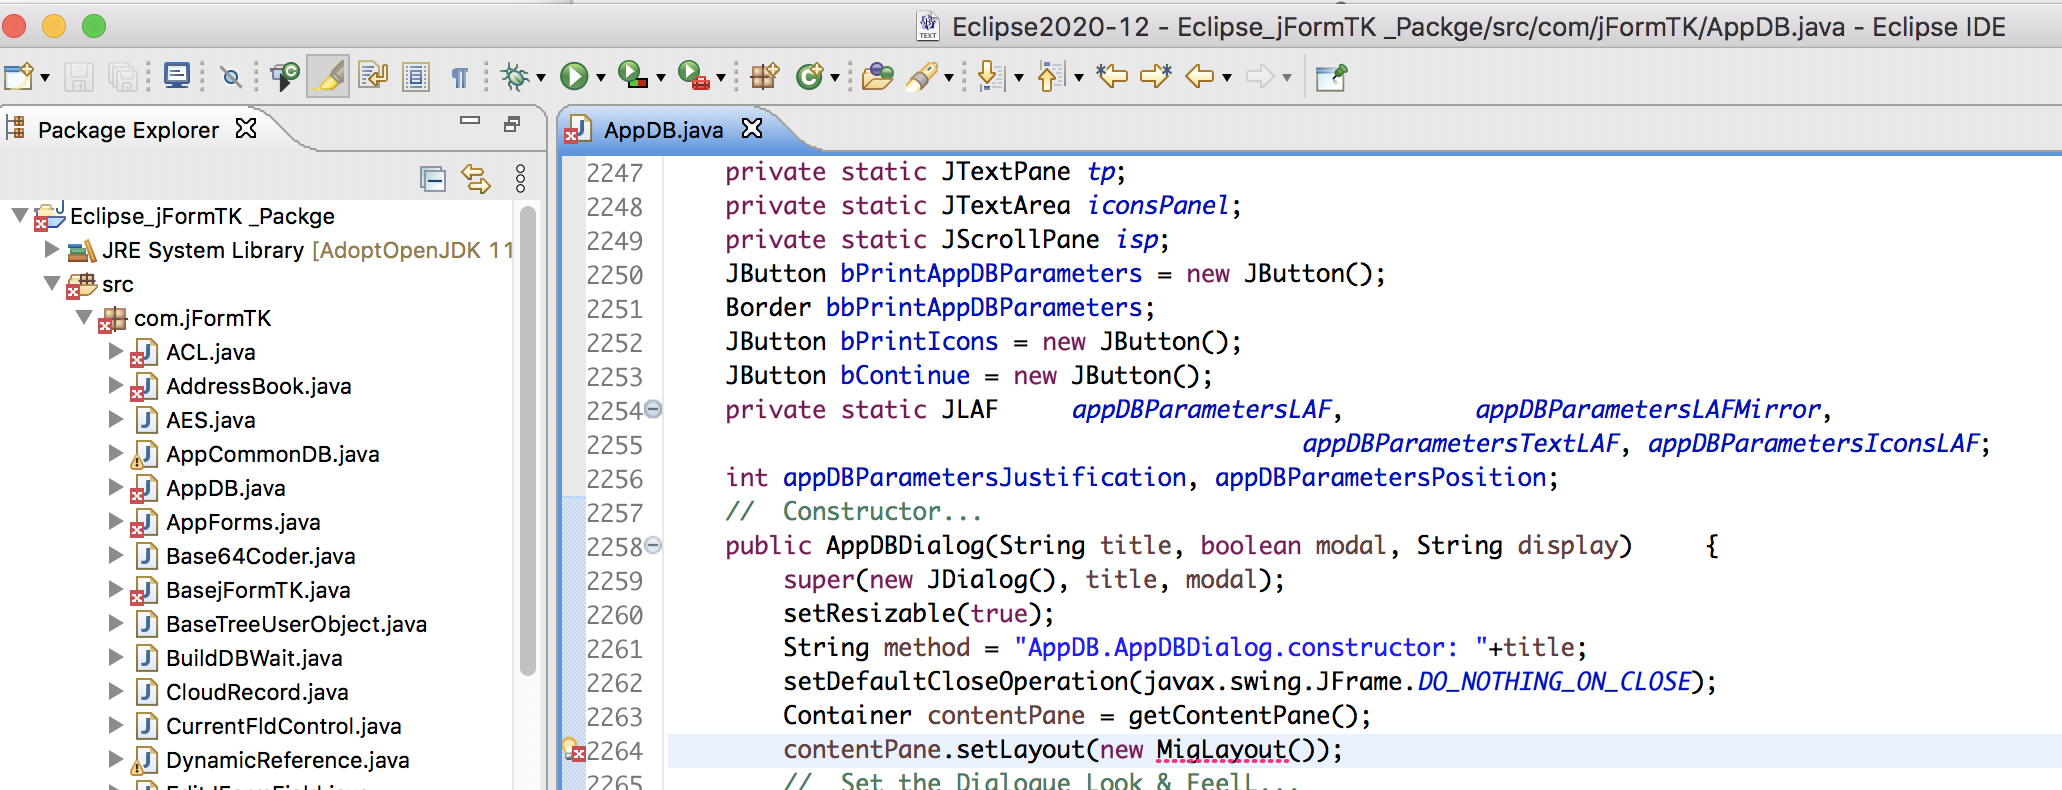Viewport: 2062px width, 790px height.
Task: Click the Debug bug icon
Action: [515, 76]
